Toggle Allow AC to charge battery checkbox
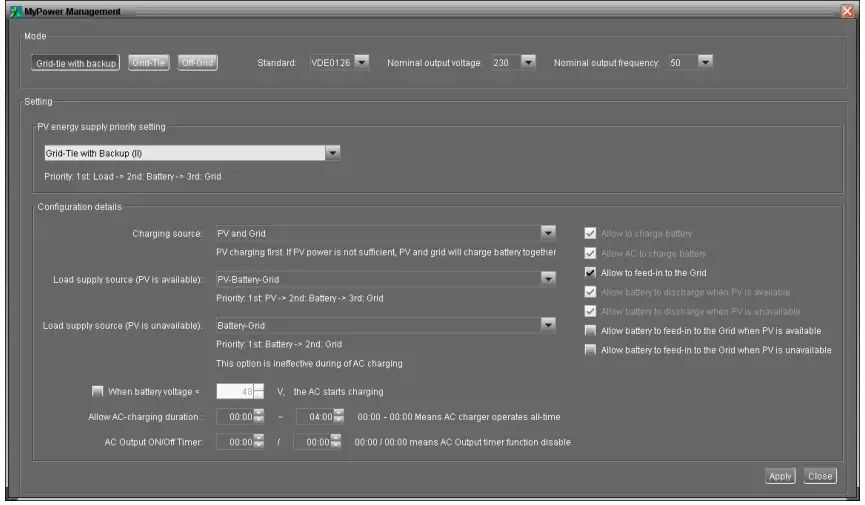The width and height of the screenshot is (865, 505). (x=590, y=253)
